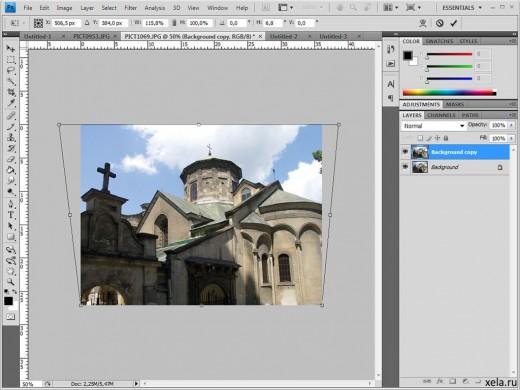Image resolution: width=520 pixels, height=390 pixels.
Task: Open the Opacity slider dropdown arrow
Action: [x=511, y=125]
